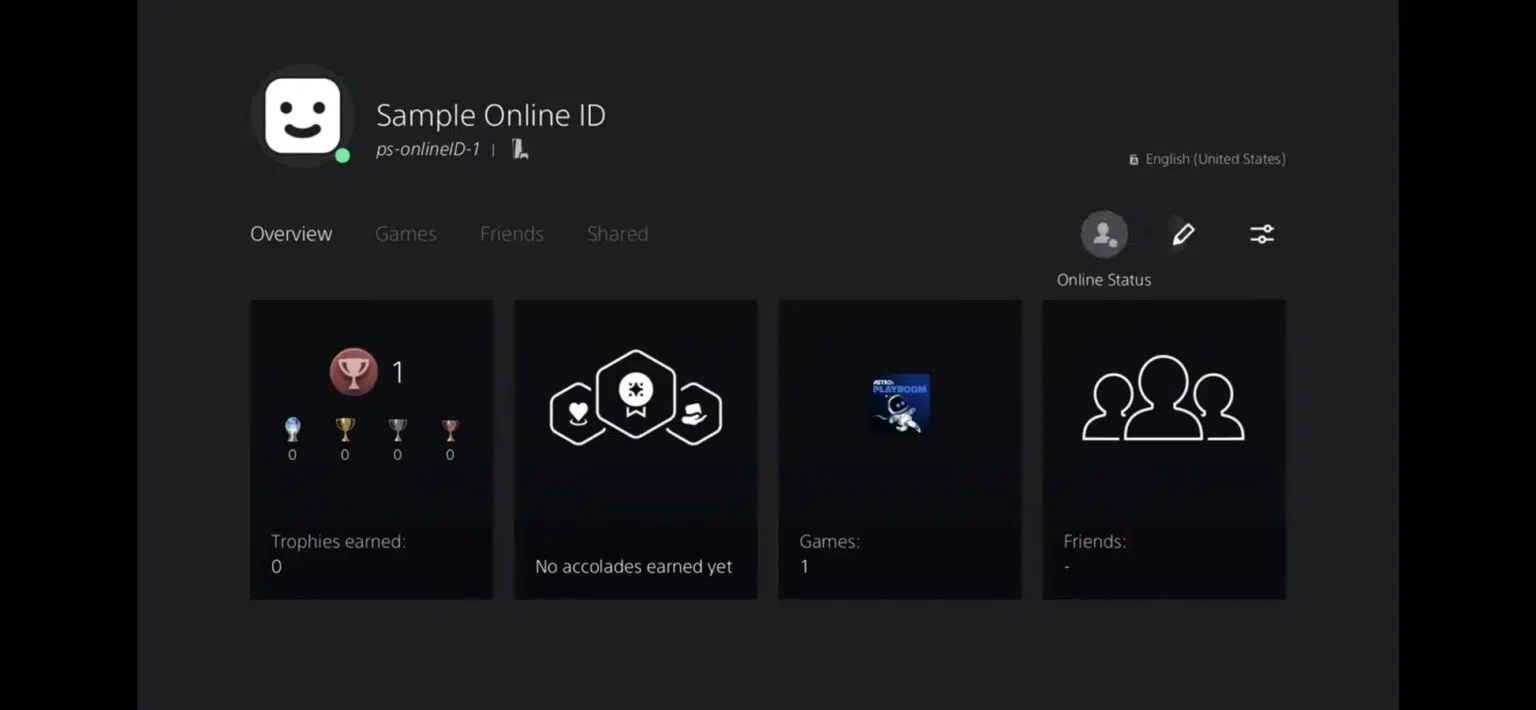Viewport: 1536px width, 710px height.
Task: Click the English (United States) language label
Action: (x=1214, y=159)
